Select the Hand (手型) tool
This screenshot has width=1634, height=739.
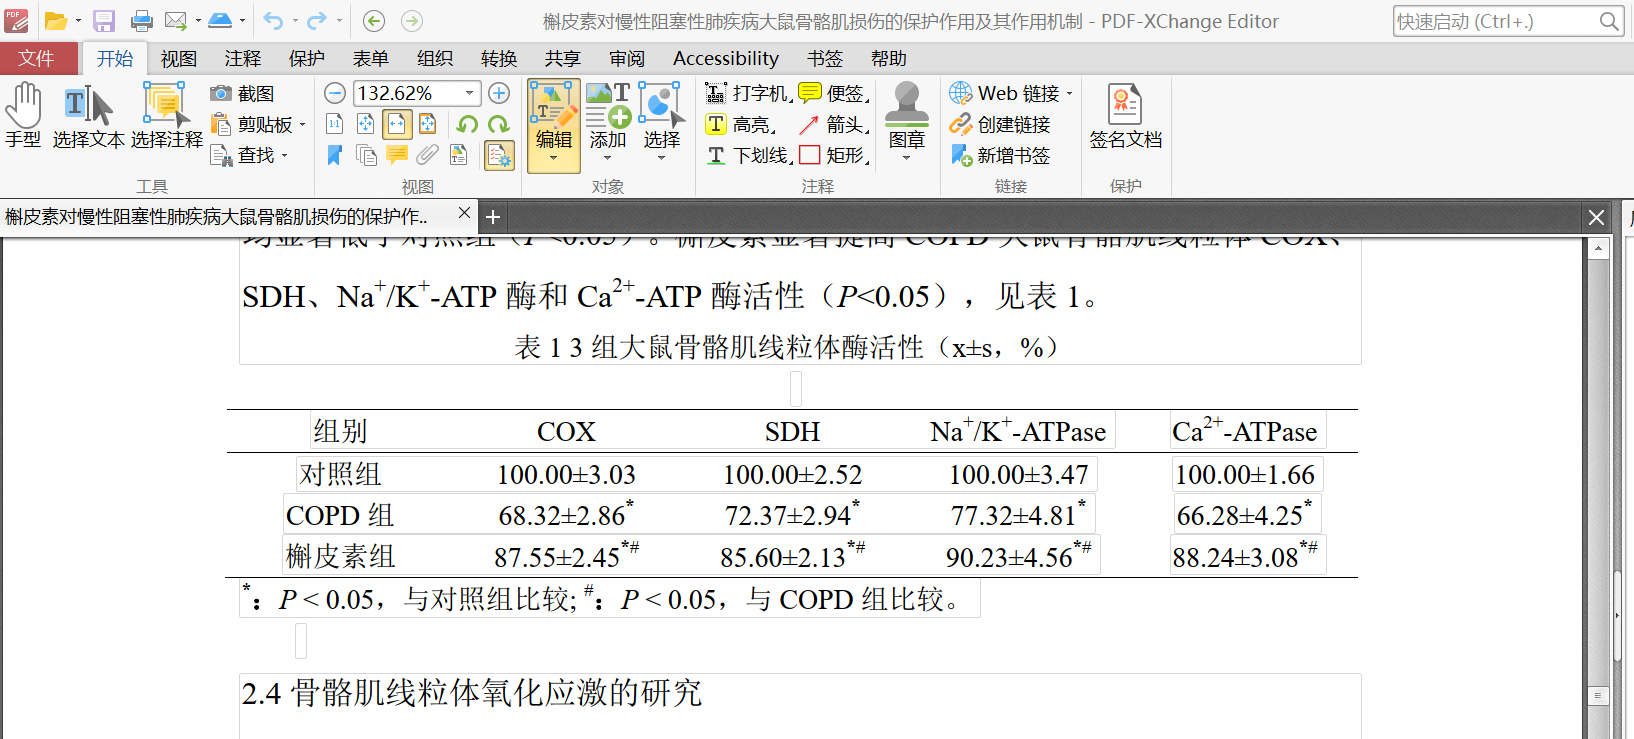pos(24,115)
